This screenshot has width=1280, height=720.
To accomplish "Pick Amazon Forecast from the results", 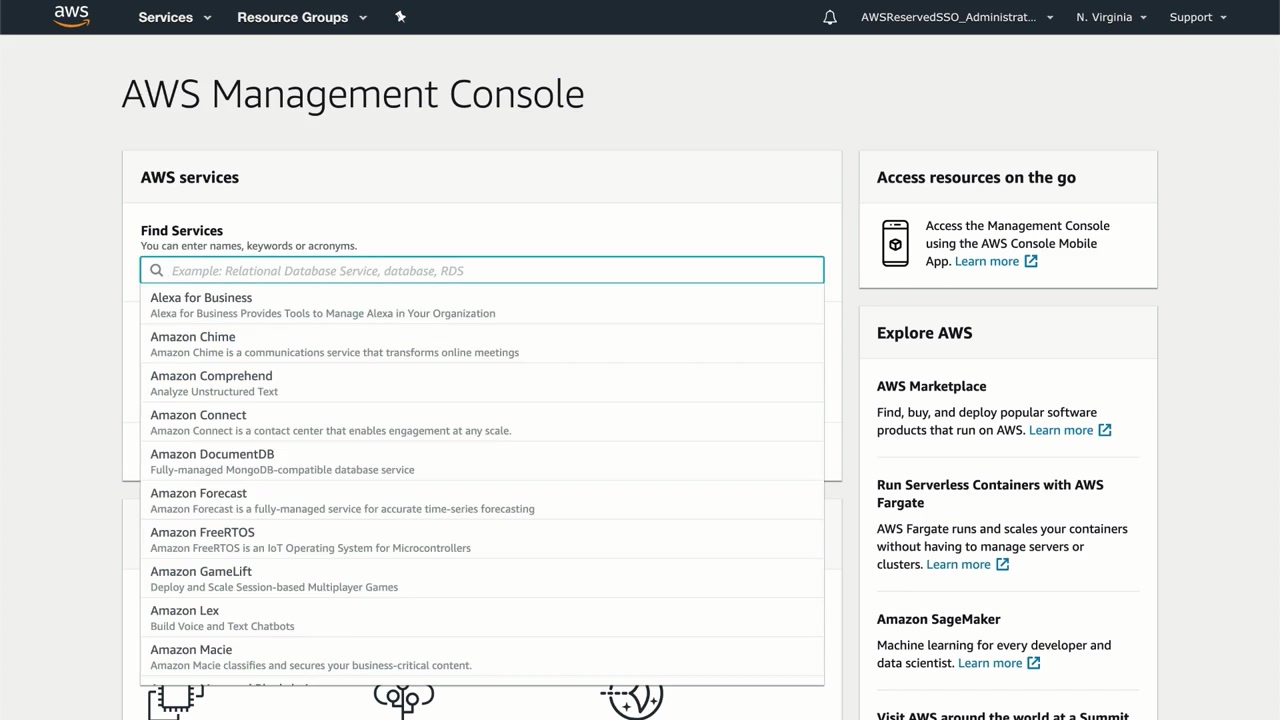I will point(482,500).
